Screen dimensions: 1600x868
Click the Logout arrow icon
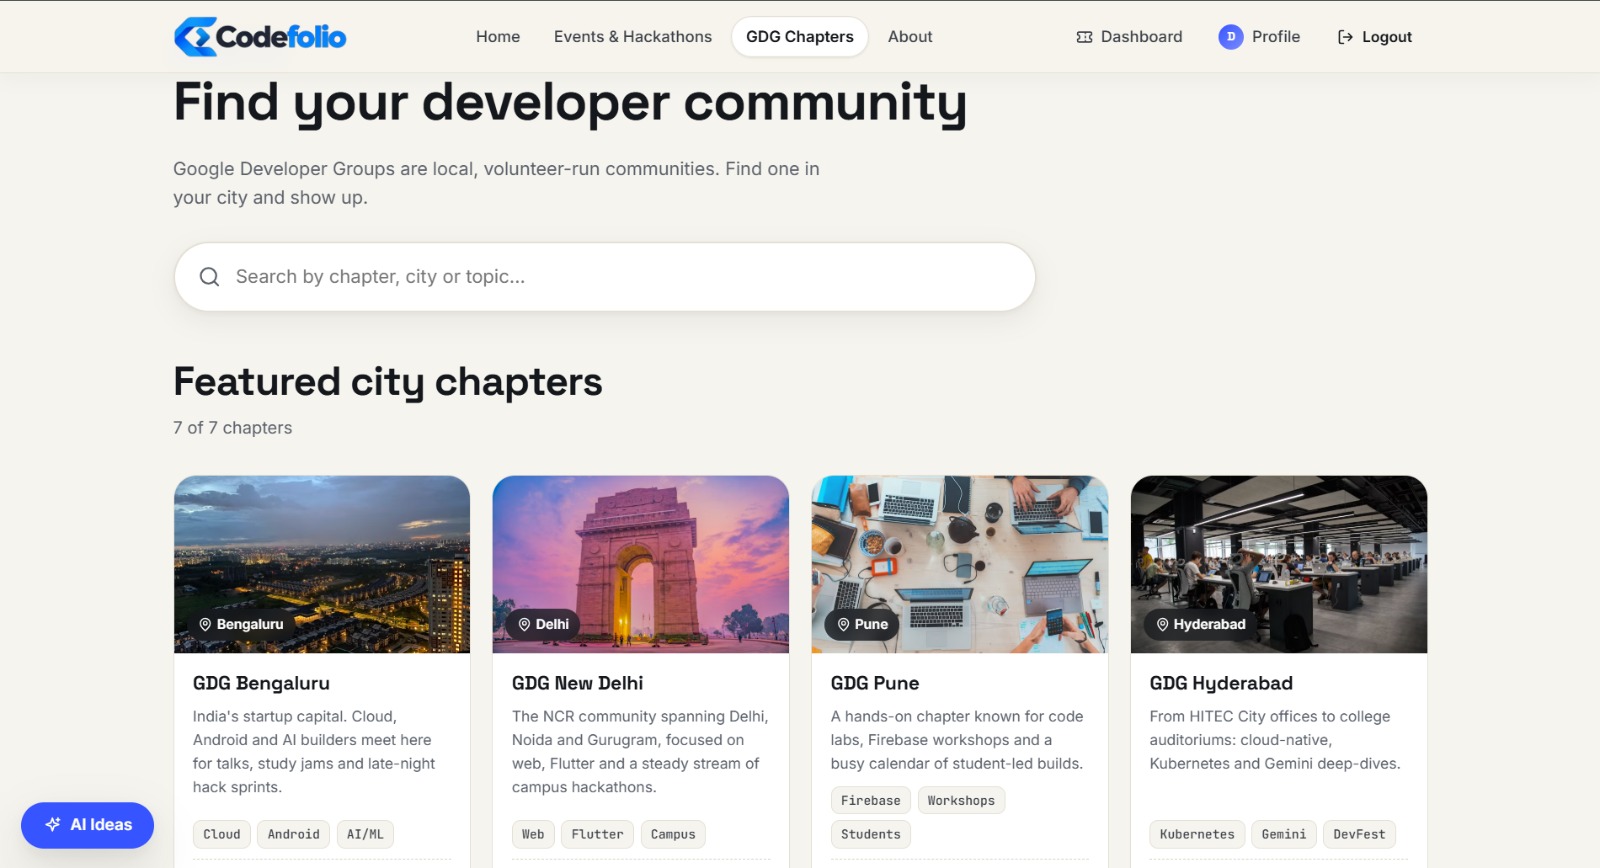pos(1345,37)
